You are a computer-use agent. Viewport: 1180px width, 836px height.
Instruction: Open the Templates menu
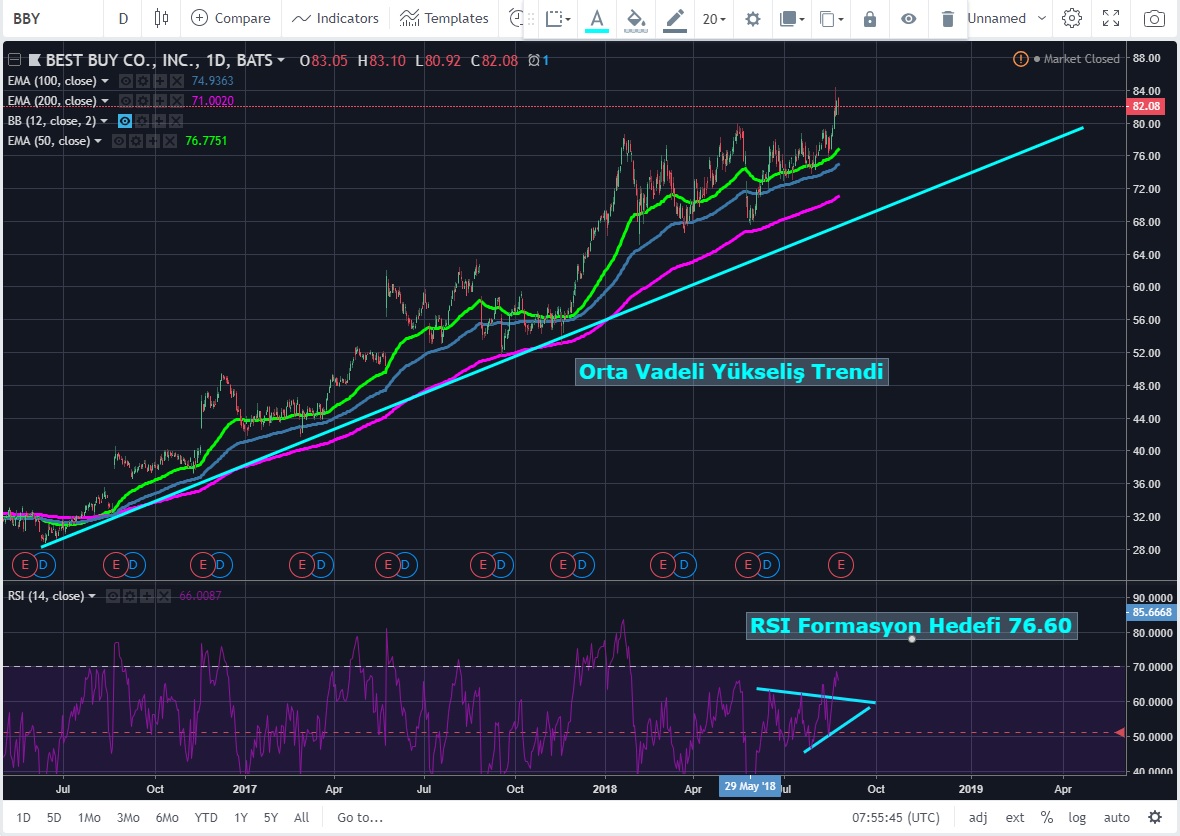(x=444, y=18)
